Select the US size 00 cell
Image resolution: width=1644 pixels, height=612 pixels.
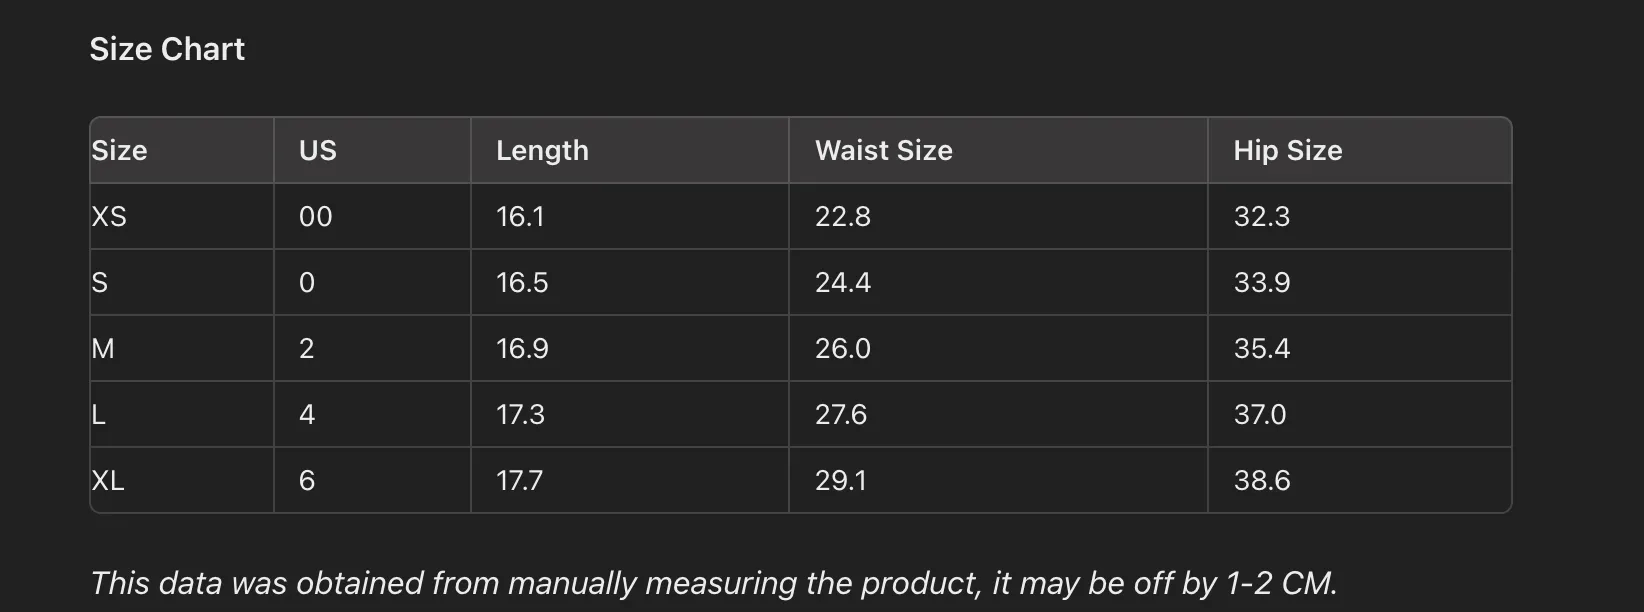pos(372,216)
